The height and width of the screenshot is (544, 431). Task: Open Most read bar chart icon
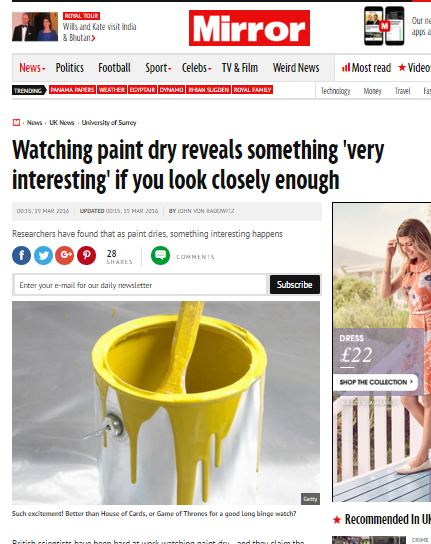click(346, 67)
